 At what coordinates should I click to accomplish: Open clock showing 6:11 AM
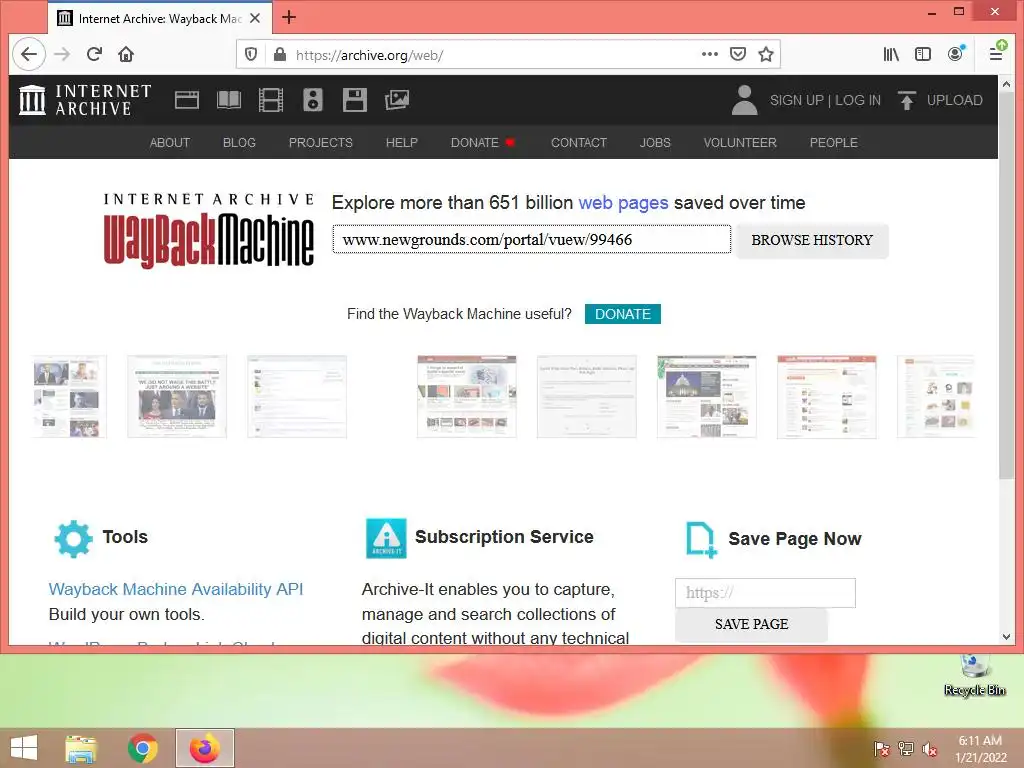coord(981,749)
